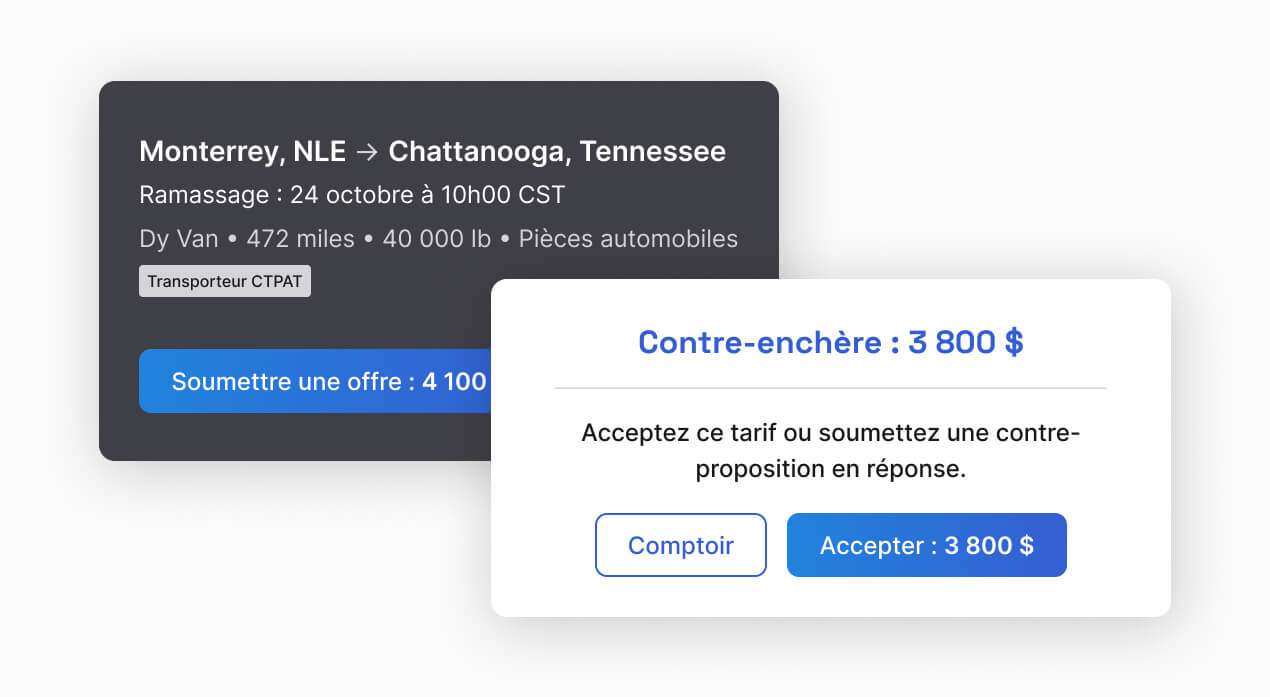Click the divider under the Contre-enchère heading

click(831, 388)
